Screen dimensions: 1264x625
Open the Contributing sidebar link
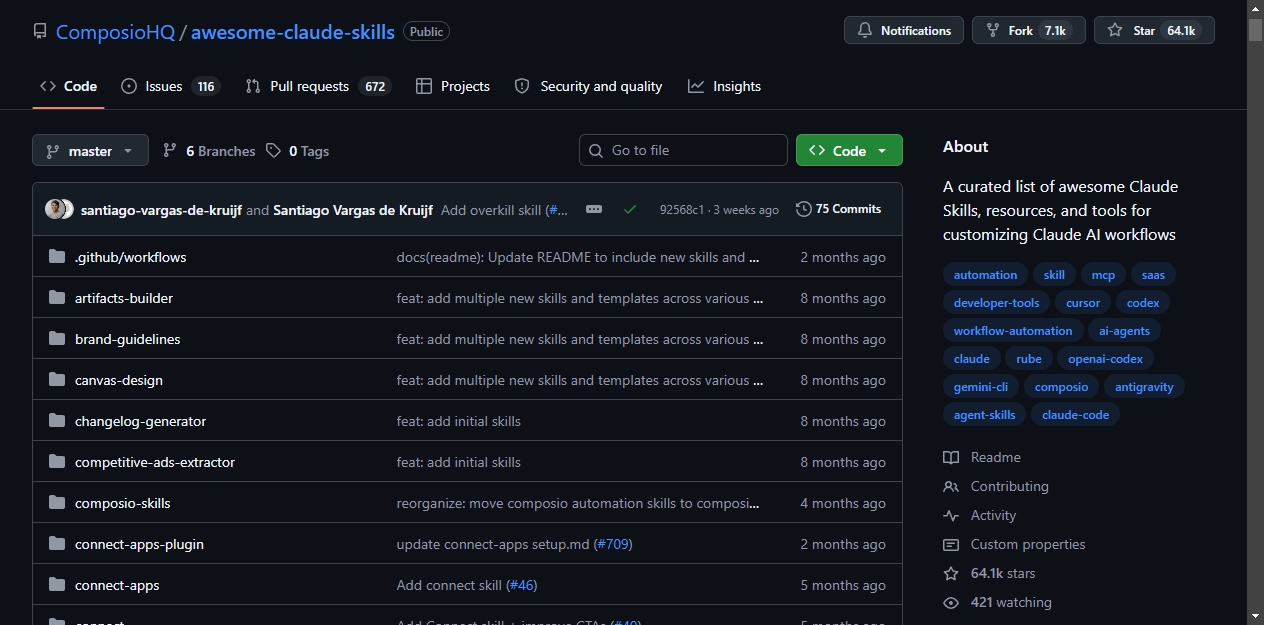(x=996, y=486)
